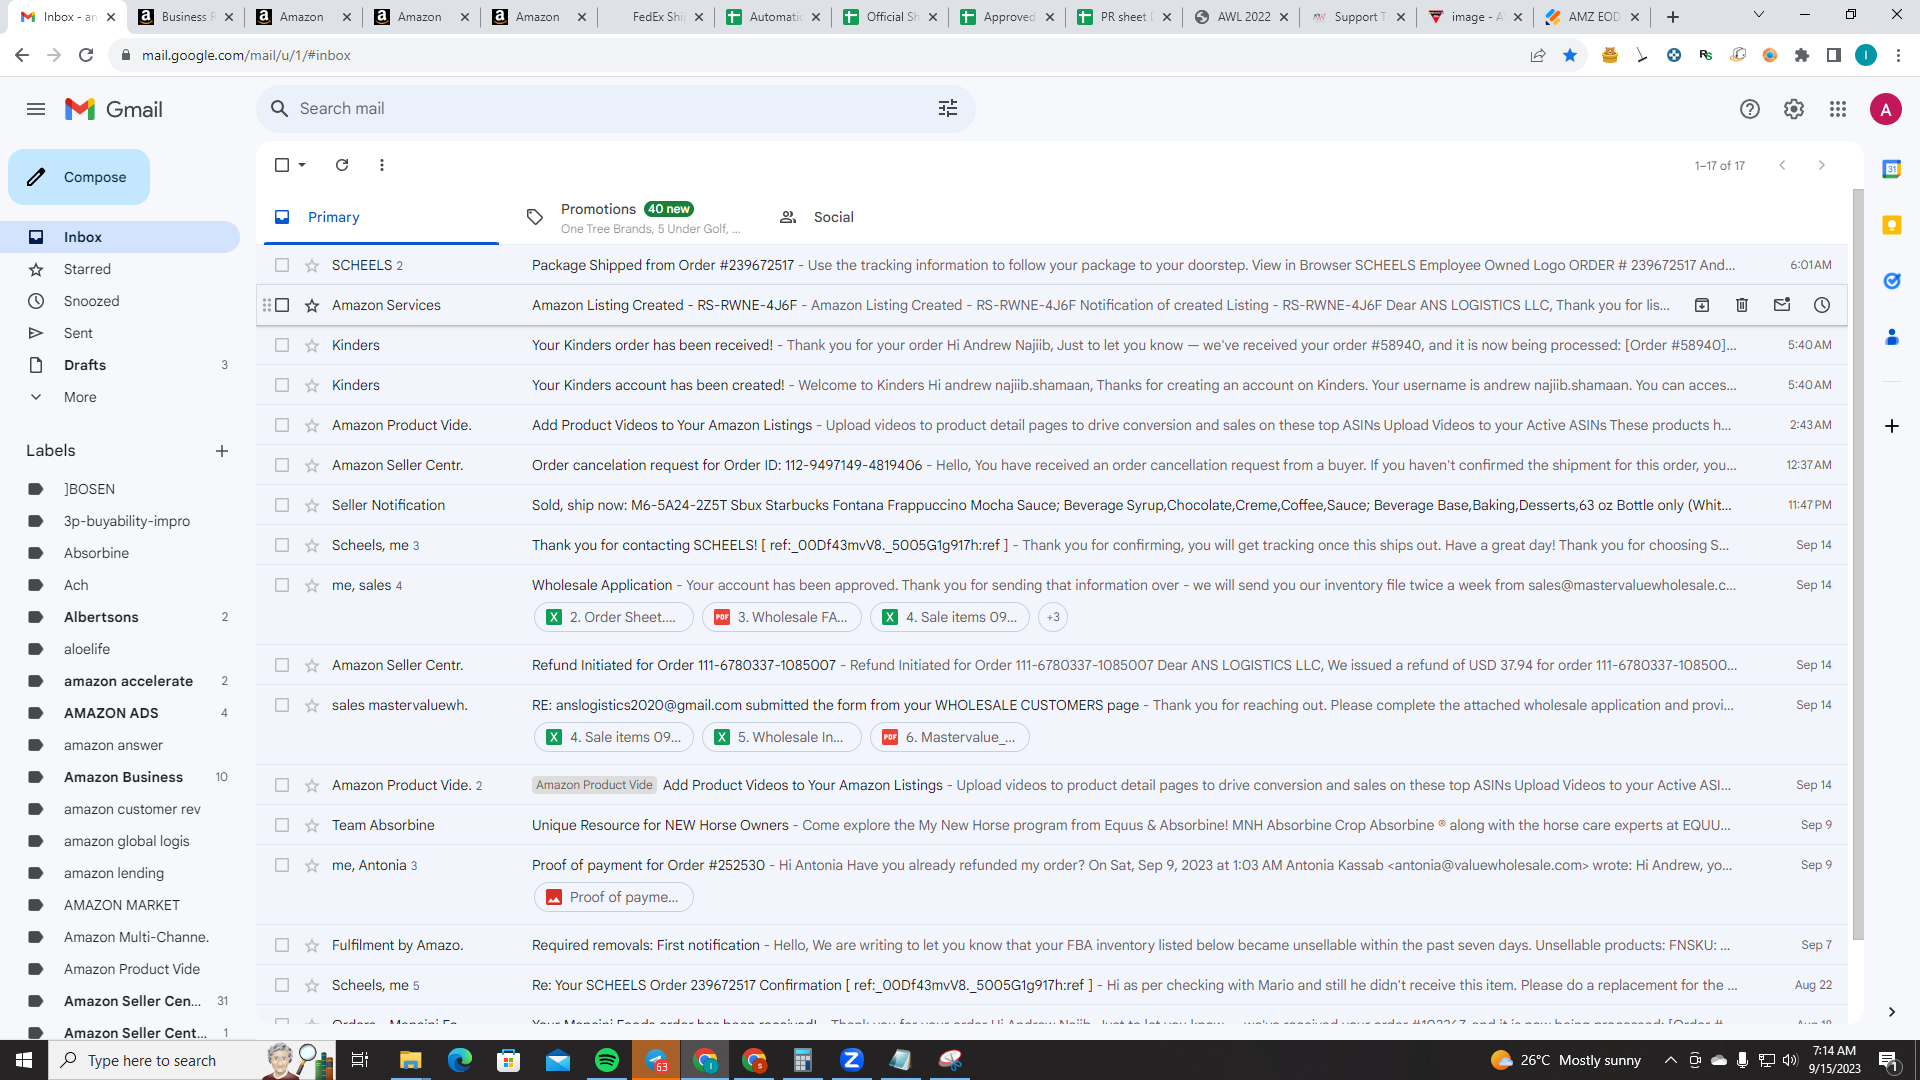Open Google Keep side panel
This screenshot has width=1920, height=1080.
point(1892,225)
